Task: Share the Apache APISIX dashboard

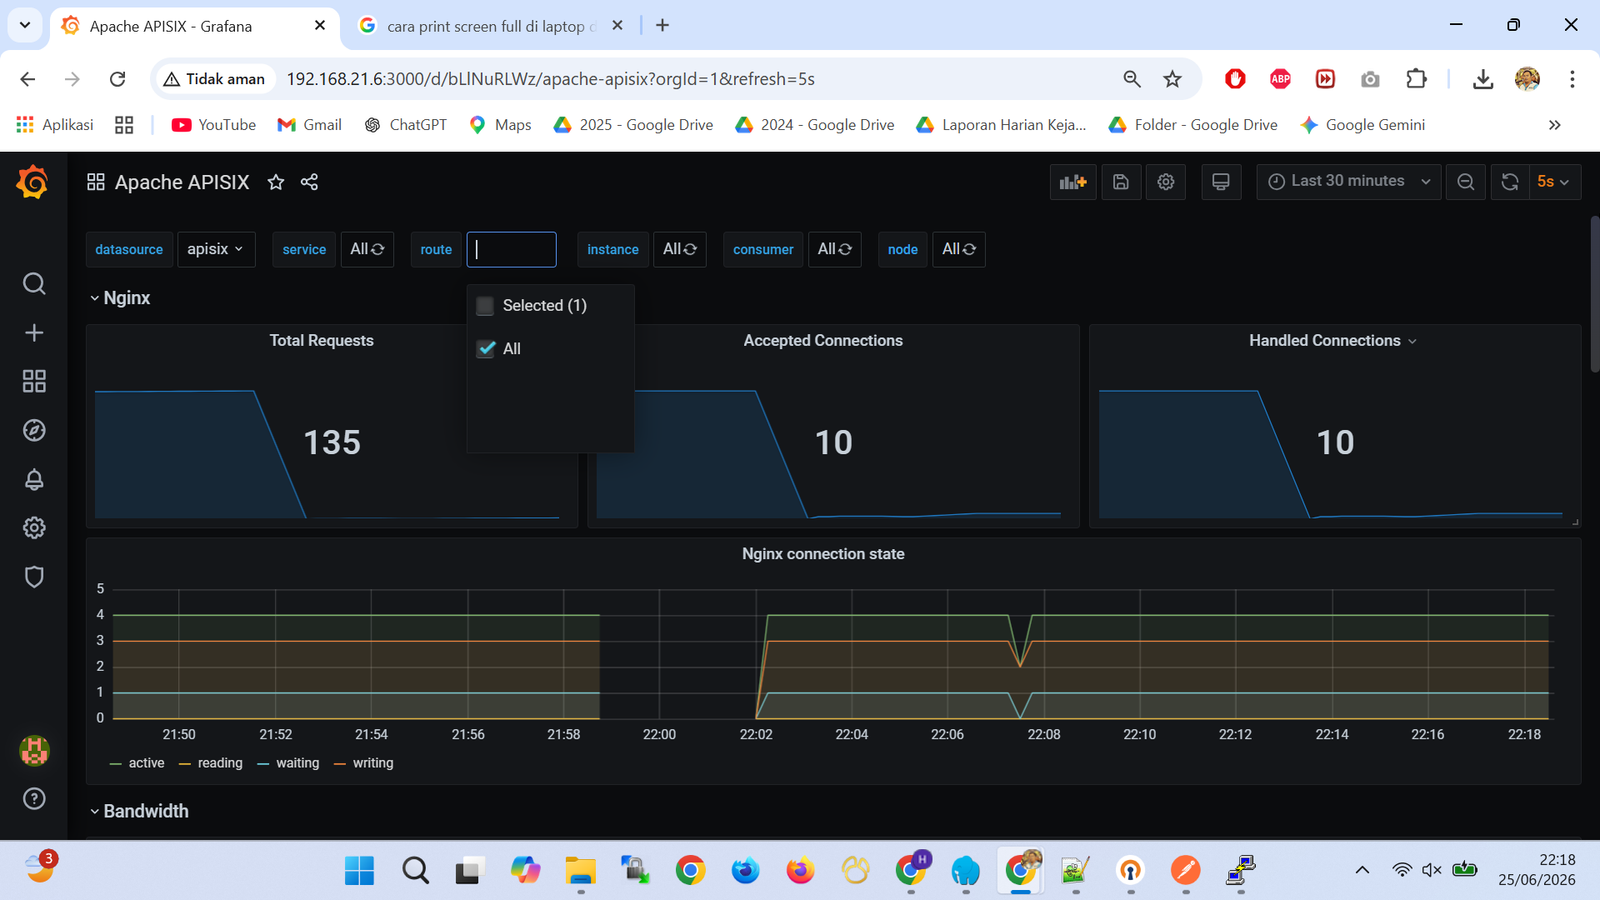Action: pos(309,182)
